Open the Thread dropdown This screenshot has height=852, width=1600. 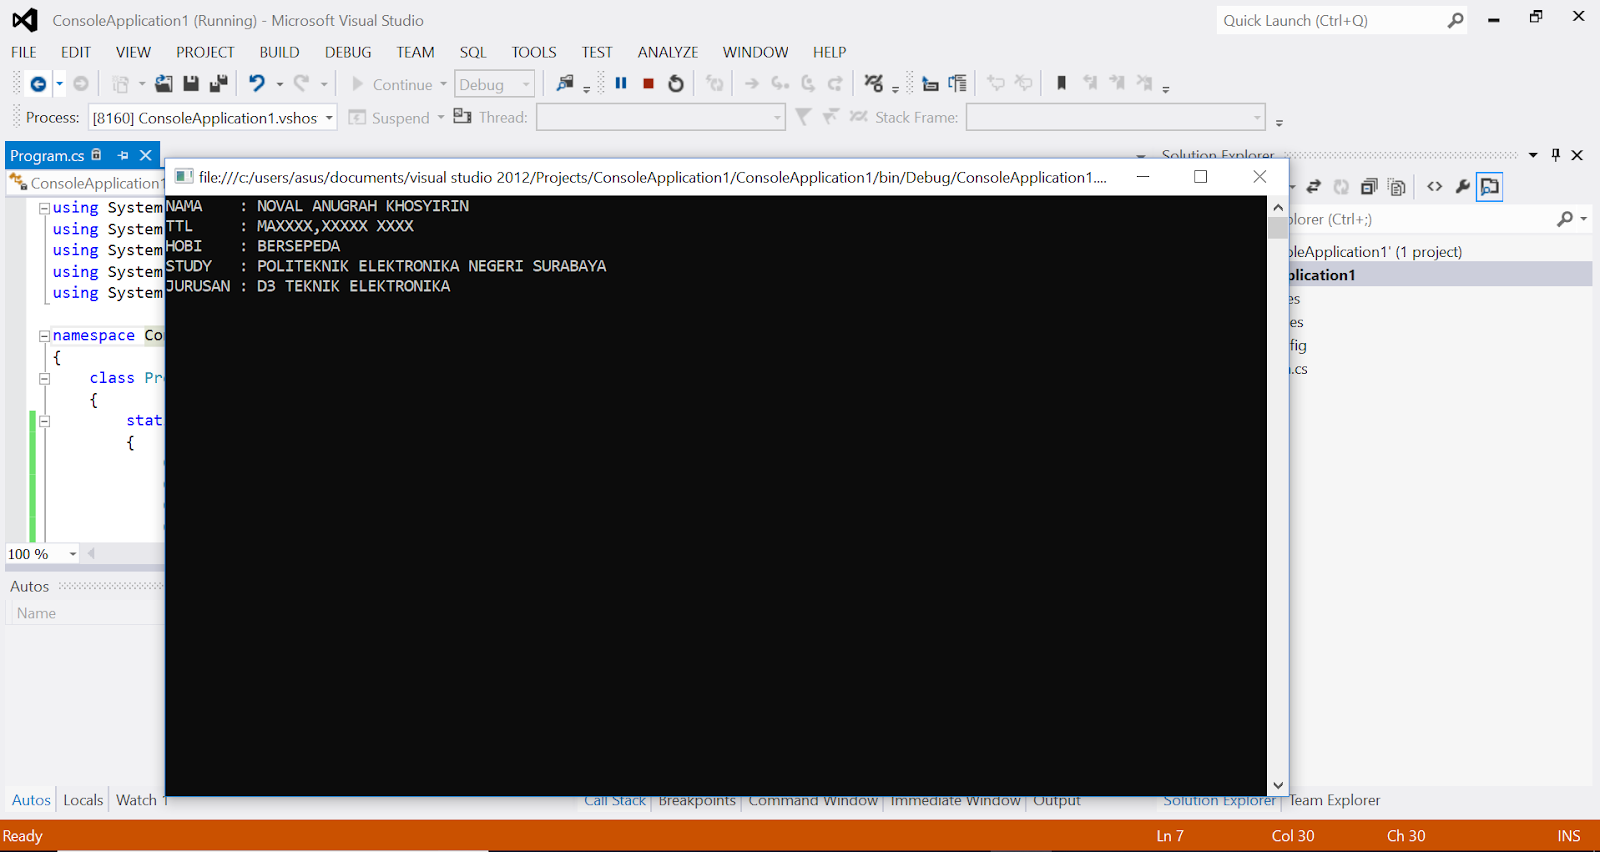777,118
